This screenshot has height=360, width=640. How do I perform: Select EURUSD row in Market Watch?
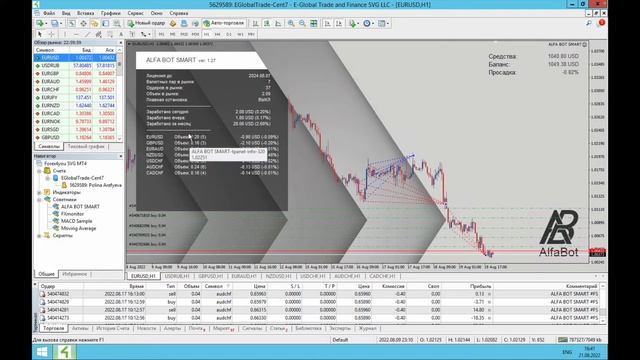[76, 58]
